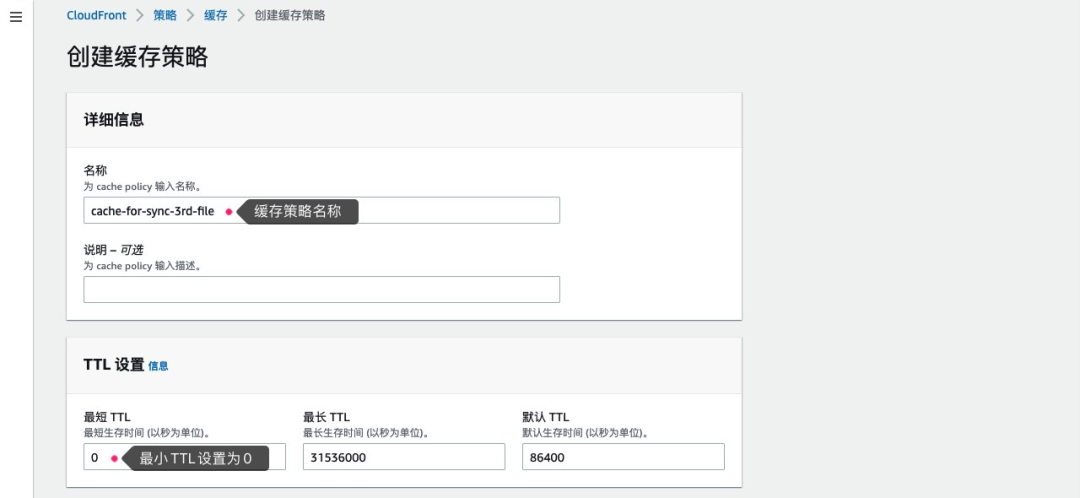Focus the 默认 TTL field showing 86400
The image size is (1080, 498).
click(622, 457)
